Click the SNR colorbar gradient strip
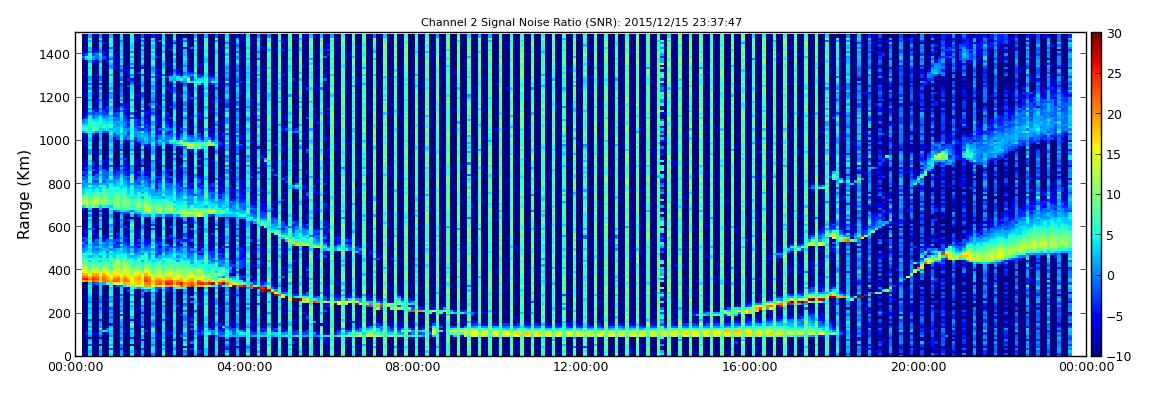 (x=1096, y=194)
